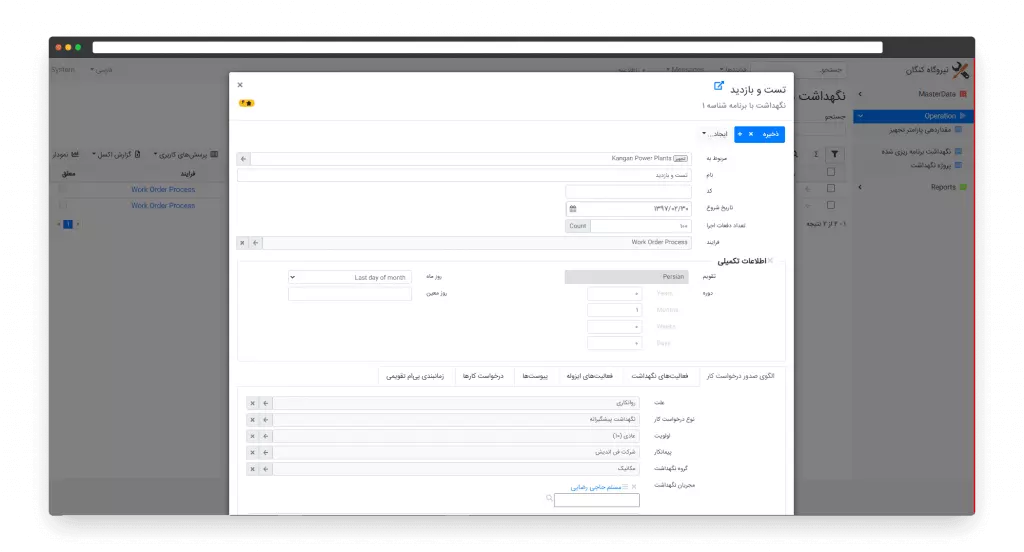Click the arrow icon beside Kangan Power Plants field
Image resolution: width=1024 pixels, height=552 pixels.
click(244, 158)
